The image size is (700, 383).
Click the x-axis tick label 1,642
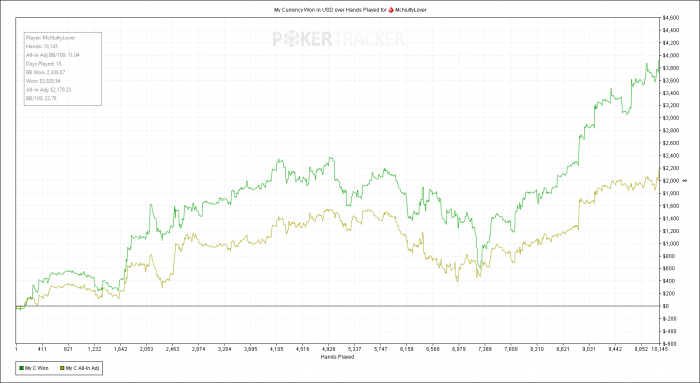tap(120, 349)
